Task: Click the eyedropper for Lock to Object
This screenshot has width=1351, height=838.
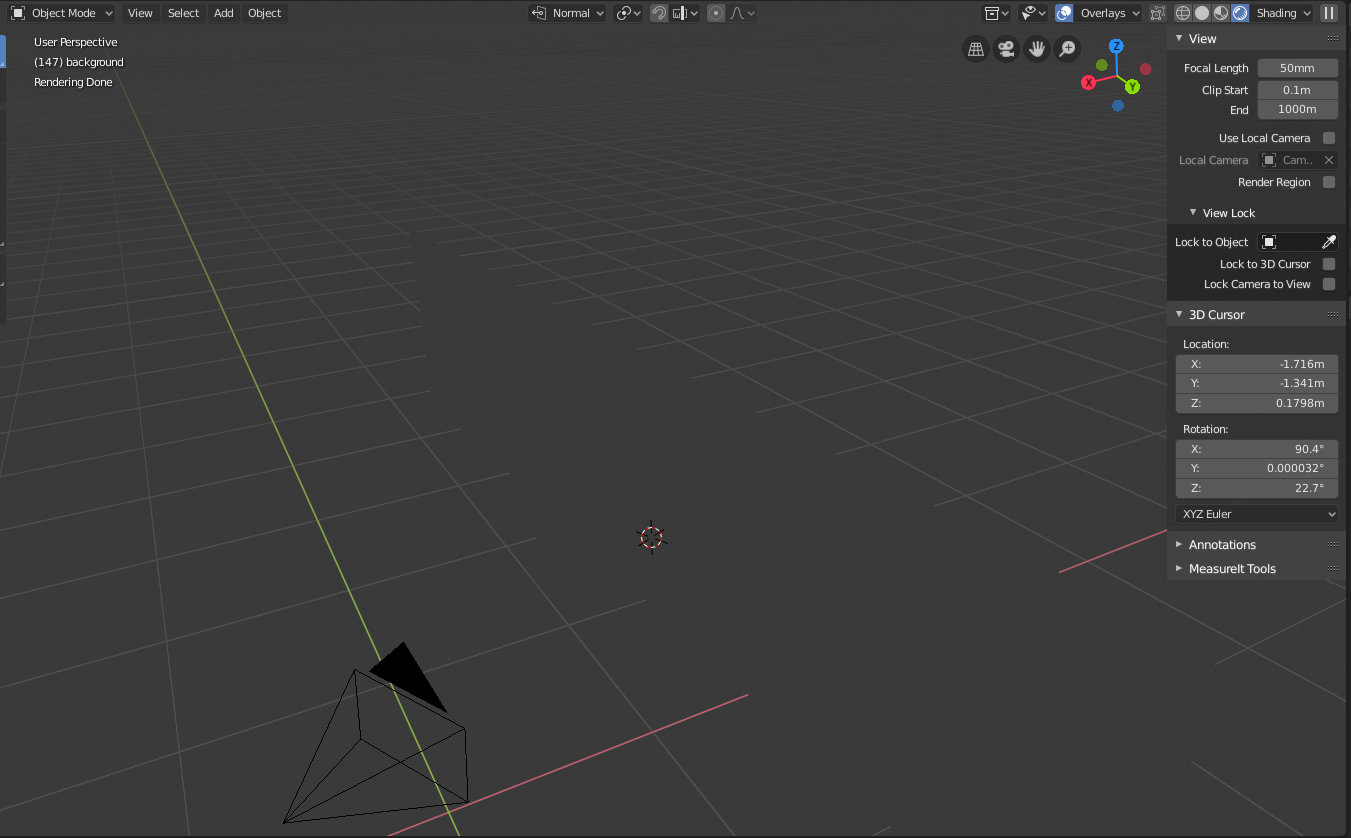Action: point(1329,242)
